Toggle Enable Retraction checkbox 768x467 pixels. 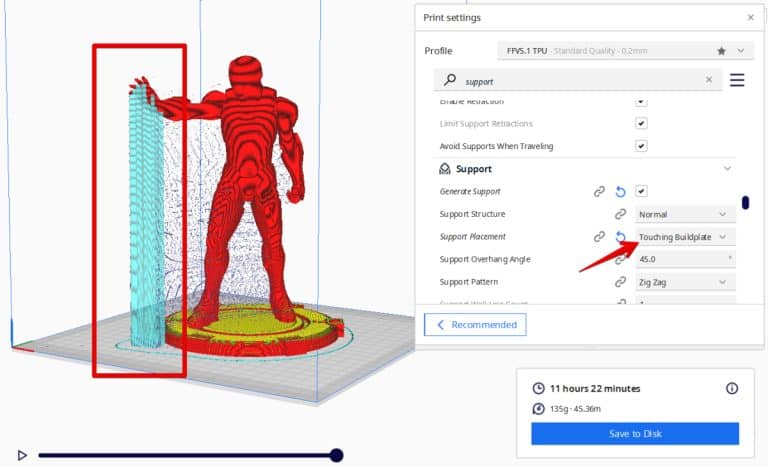pos(641,101)
